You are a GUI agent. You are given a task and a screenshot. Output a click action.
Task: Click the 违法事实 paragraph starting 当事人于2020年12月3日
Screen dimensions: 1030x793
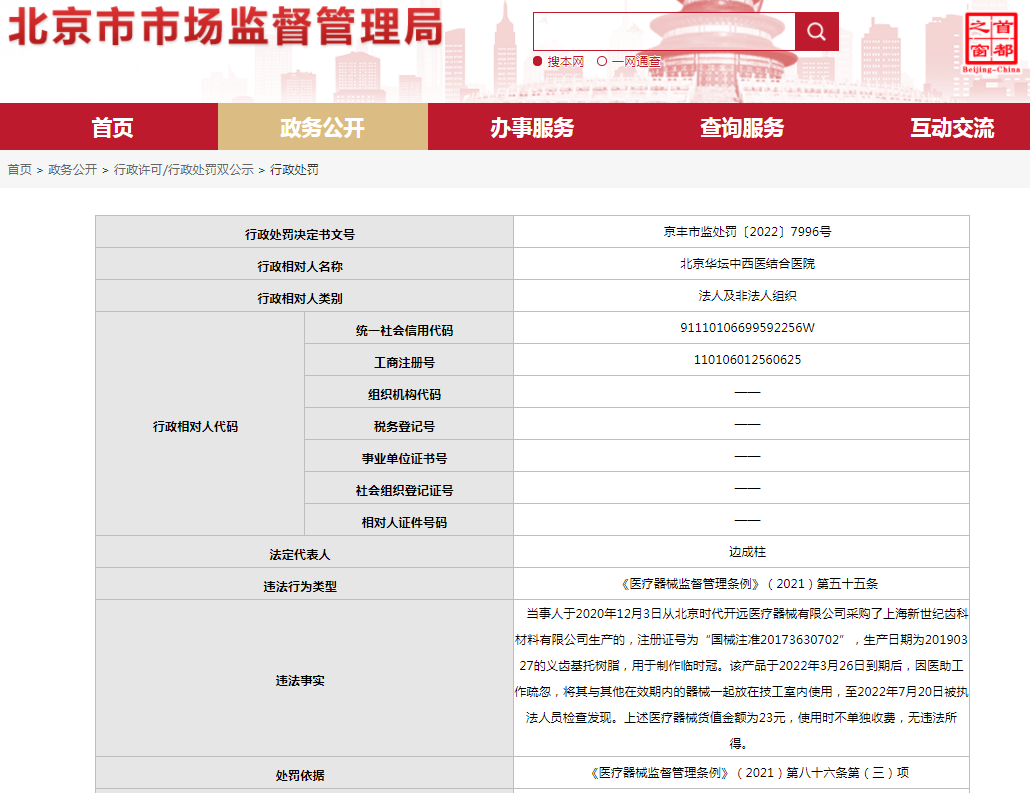(741, 678)
